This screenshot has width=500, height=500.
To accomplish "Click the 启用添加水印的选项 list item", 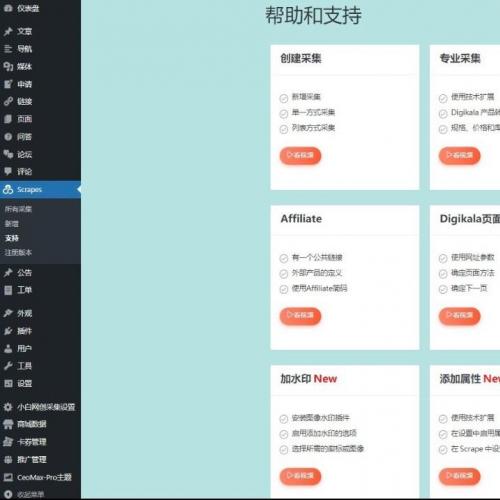I will pyautogui.click(x=324, y=433).
